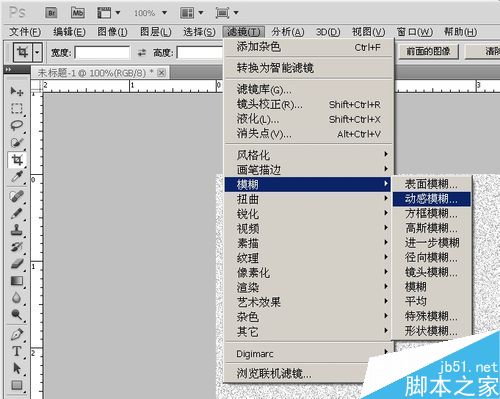Open the 编辑(E) menu
The image size is (500, 399).
(69, 32)
